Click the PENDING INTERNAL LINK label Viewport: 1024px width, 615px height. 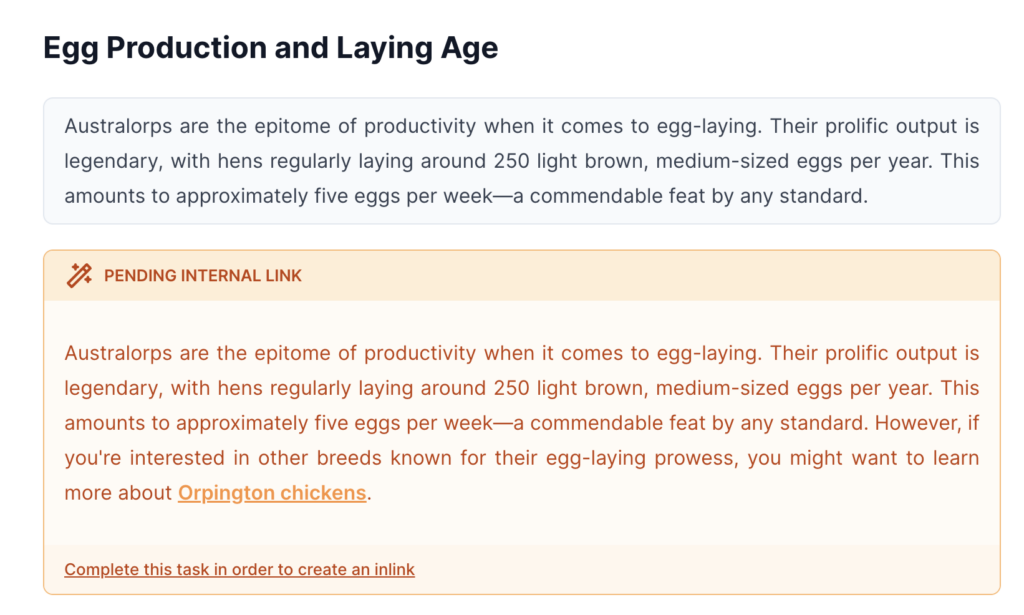pyautogui.click(x=203, y=275)
